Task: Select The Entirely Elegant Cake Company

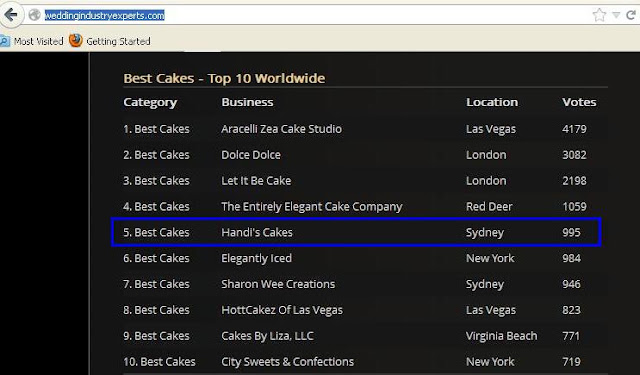Action: coord(311,207)
